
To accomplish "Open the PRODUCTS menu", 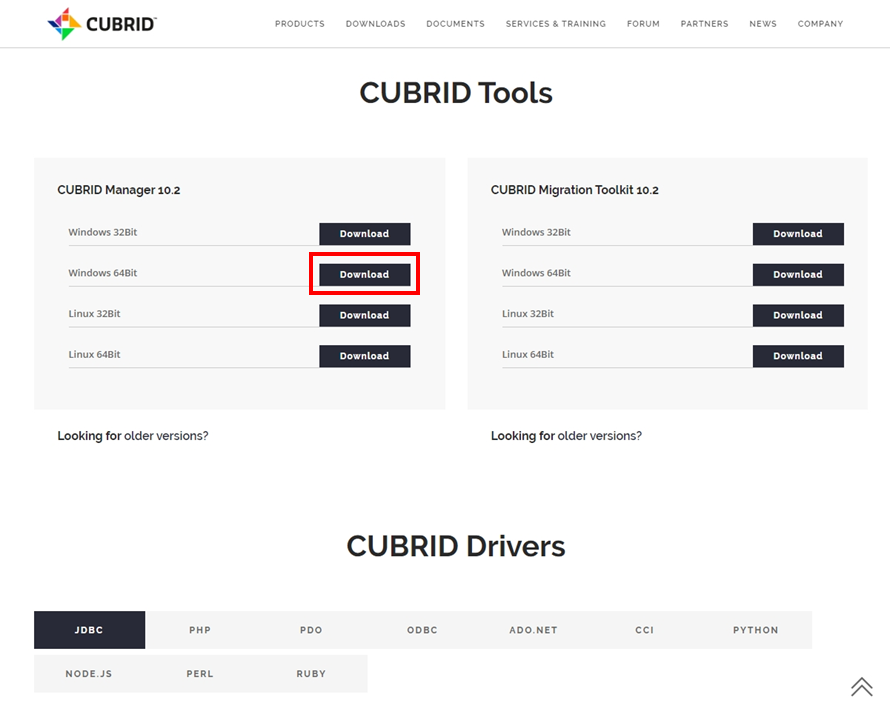I will coord(300,24).
